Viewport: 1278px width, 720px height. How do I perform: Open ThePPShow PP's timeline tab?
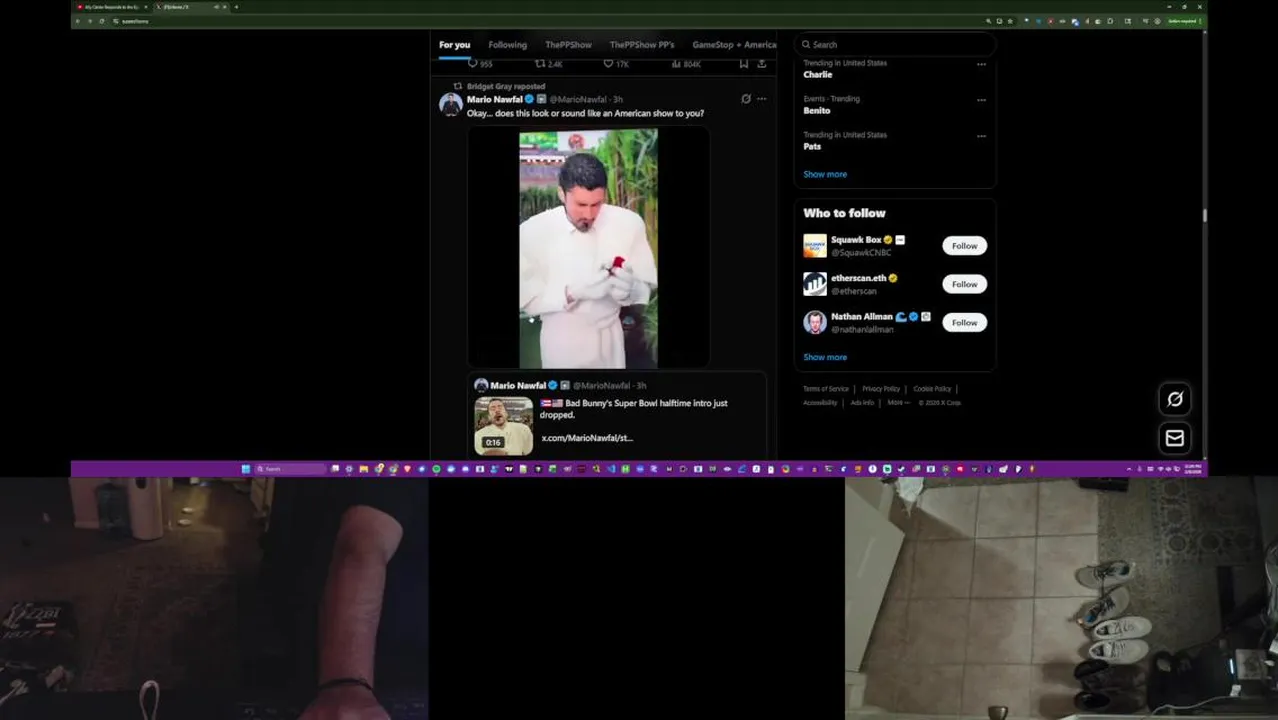pyautogui.click(x=642, y=45)
